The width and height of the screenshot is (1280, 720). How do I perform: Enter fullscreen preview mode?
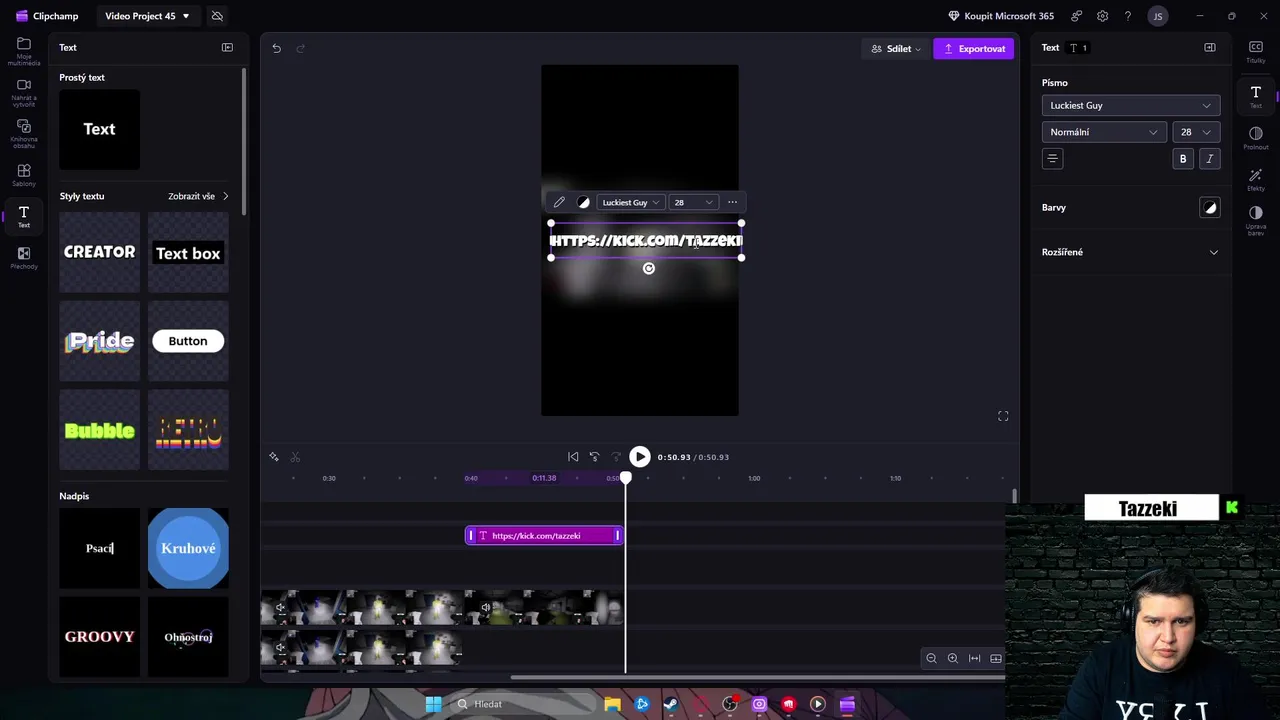click(1003, 416)
